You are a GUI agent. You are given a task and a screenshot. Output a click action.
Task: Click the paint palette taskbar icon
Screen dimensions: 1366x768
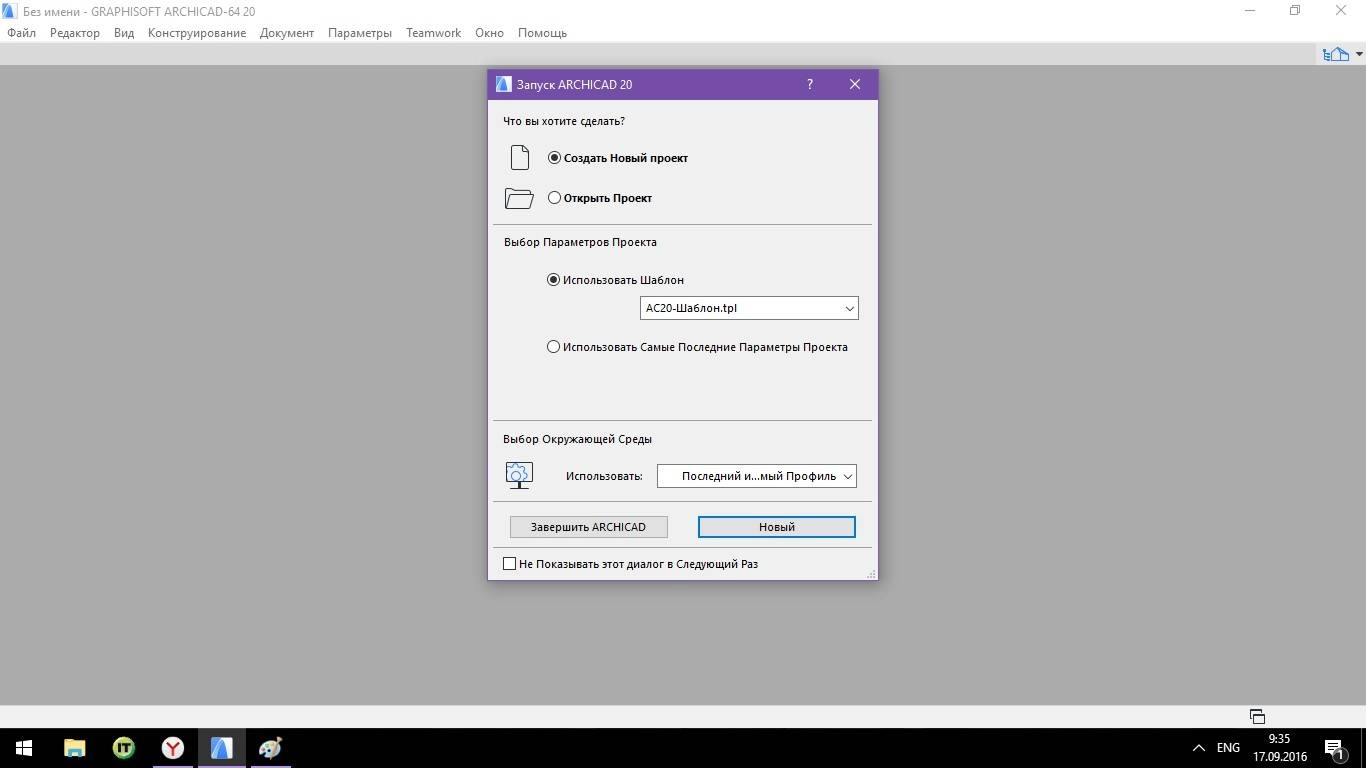click(x=271, y=748)
